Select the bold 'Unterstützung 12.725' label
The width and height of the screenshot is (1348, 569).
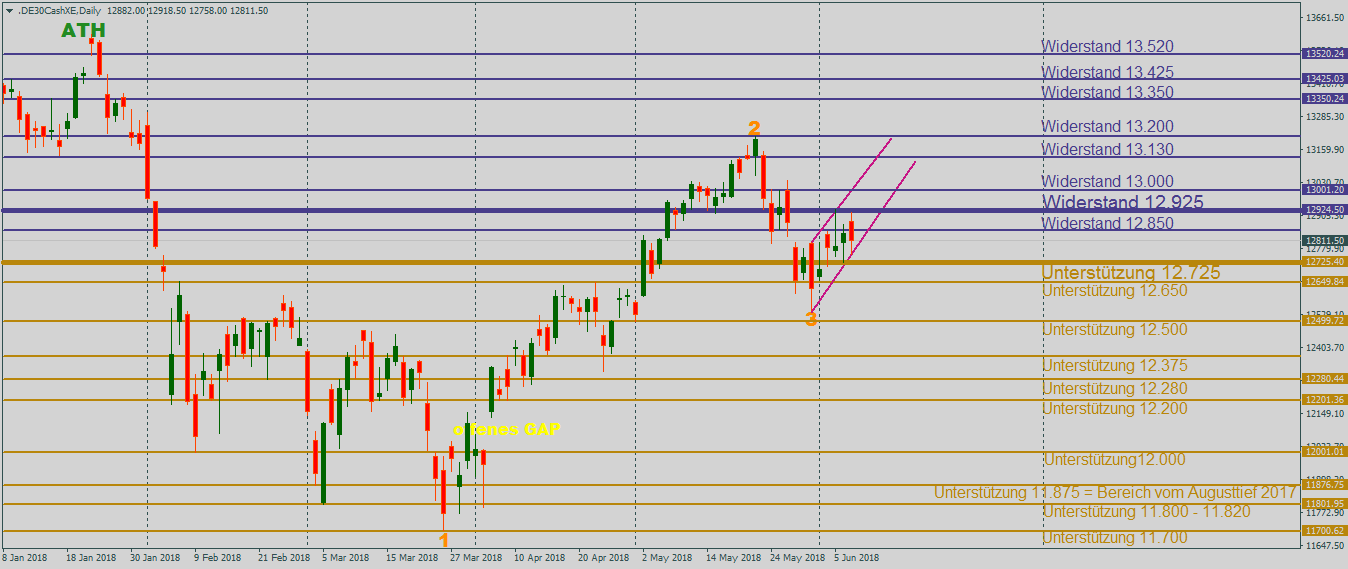1131,272
